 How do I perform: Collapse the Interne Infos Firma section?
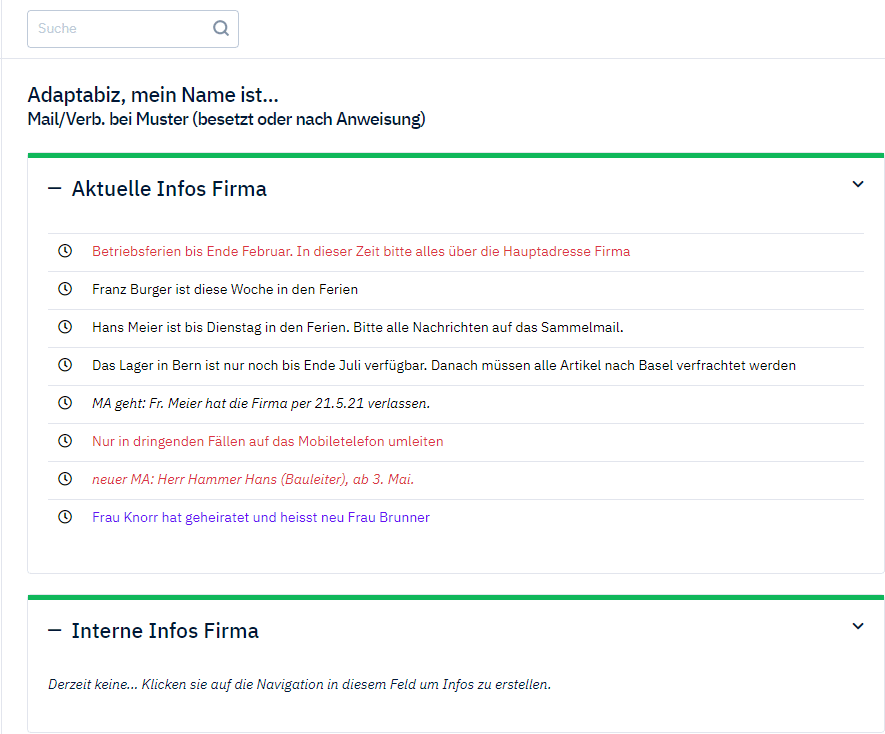(x=55, y=631)
